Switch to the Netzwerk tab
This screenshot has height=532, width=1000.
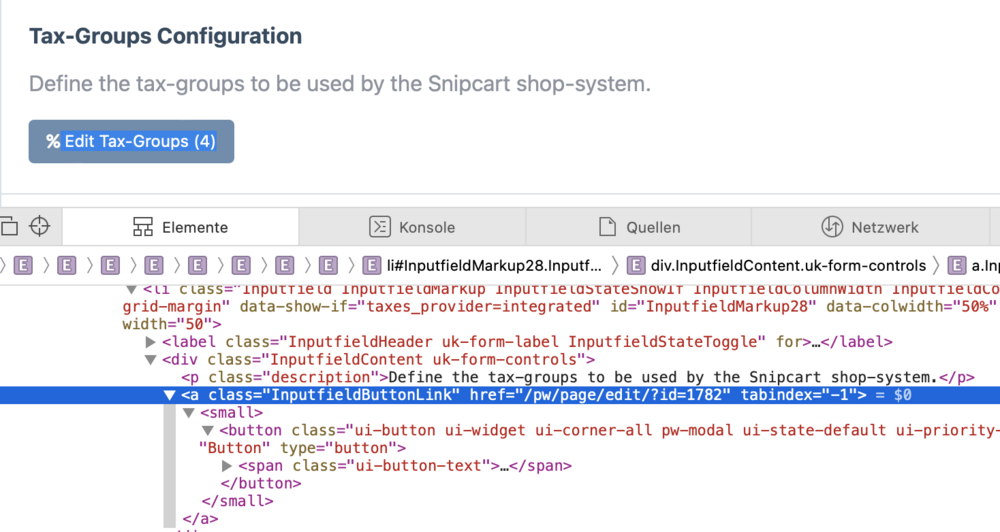click(x=870, y=228)
